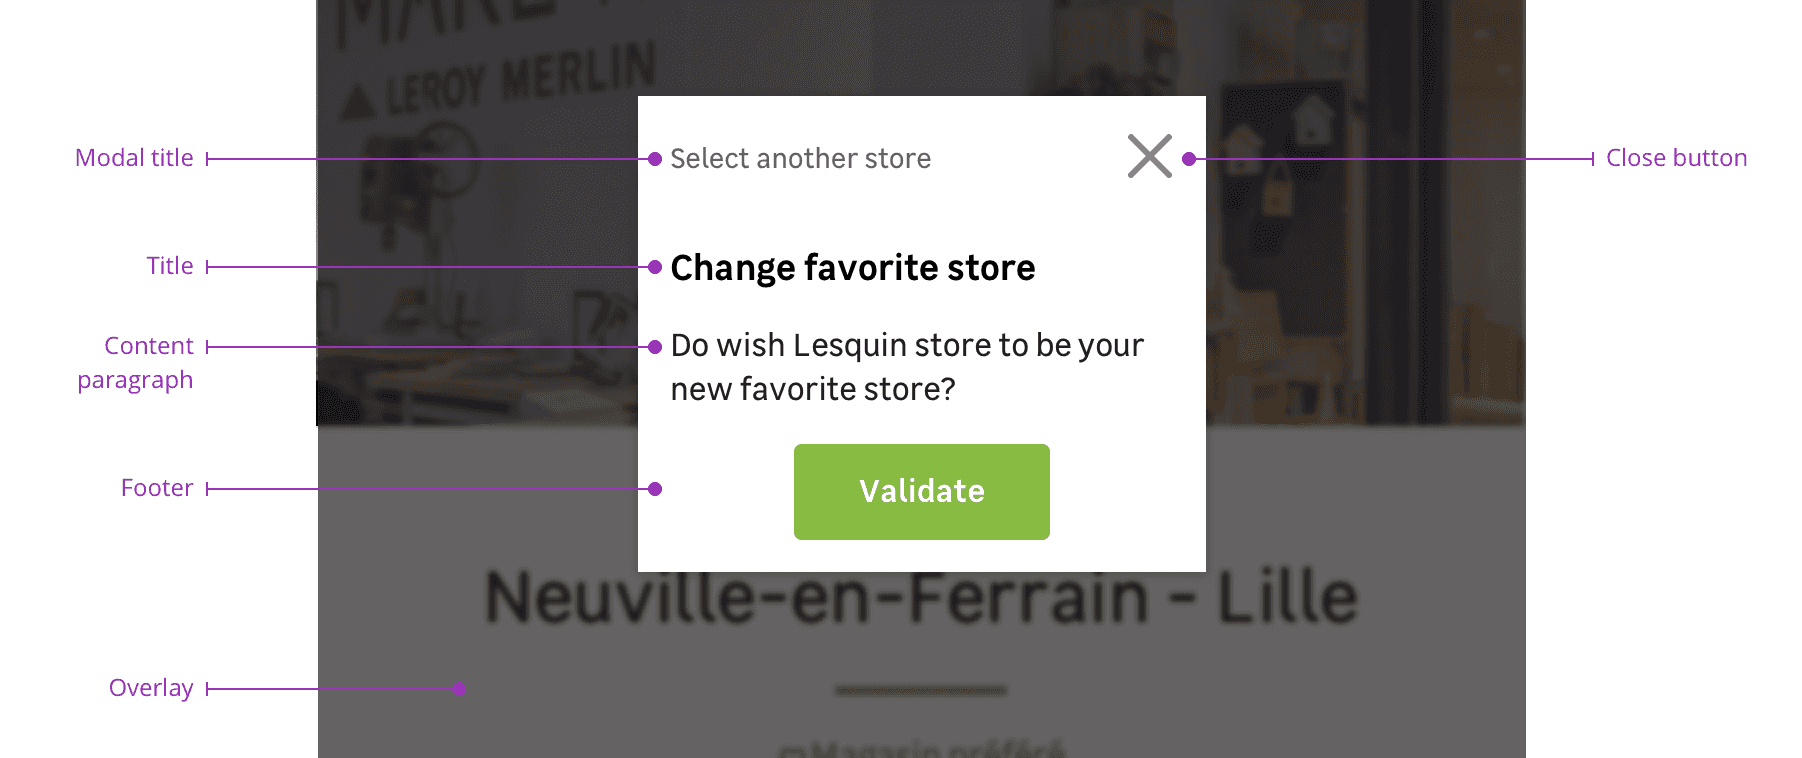Click the Lesquin store question paragraph

(x=906, y=367)
